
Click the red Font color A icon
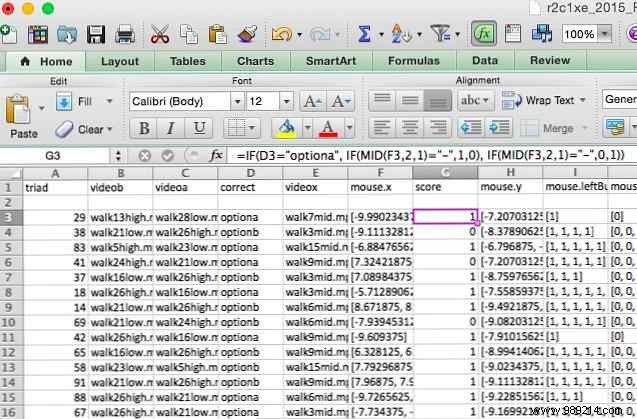click(x=328, y=128)
